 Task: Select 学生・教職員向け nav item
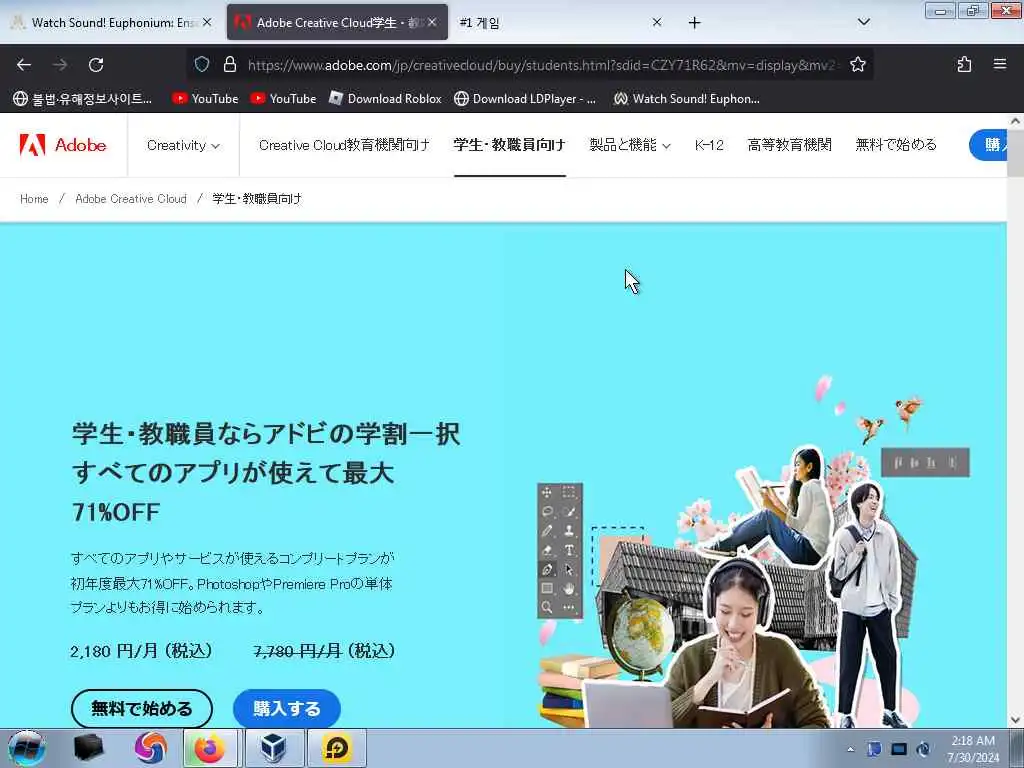[x=509, y=145]
